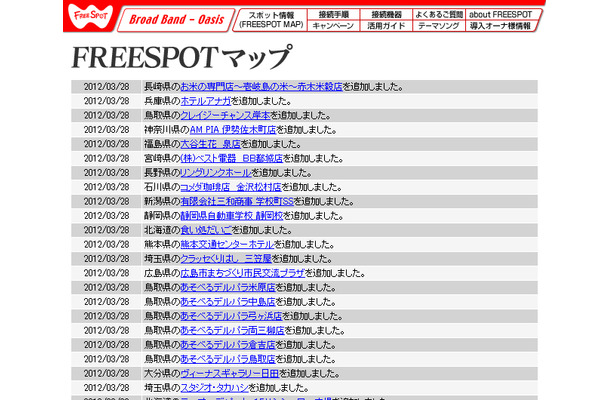Screen dimensions: 610x400
Task: Open the 食い処だいご link
Action: (206, 230)
